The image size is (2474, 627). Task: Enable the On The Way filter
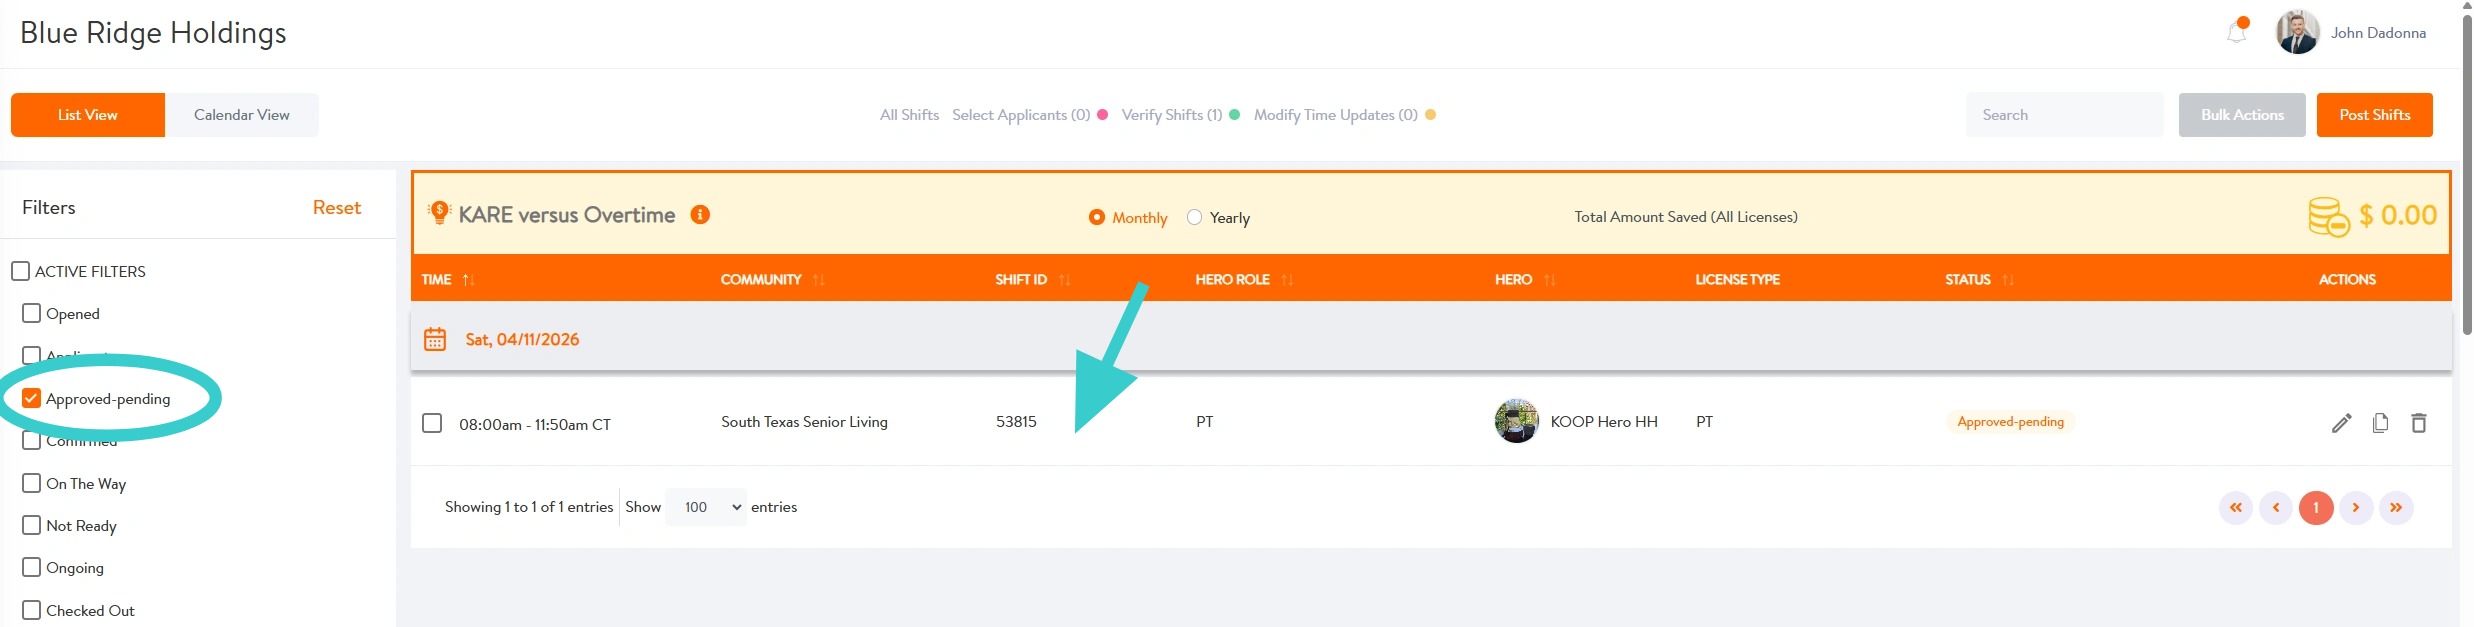coord(32,484)
